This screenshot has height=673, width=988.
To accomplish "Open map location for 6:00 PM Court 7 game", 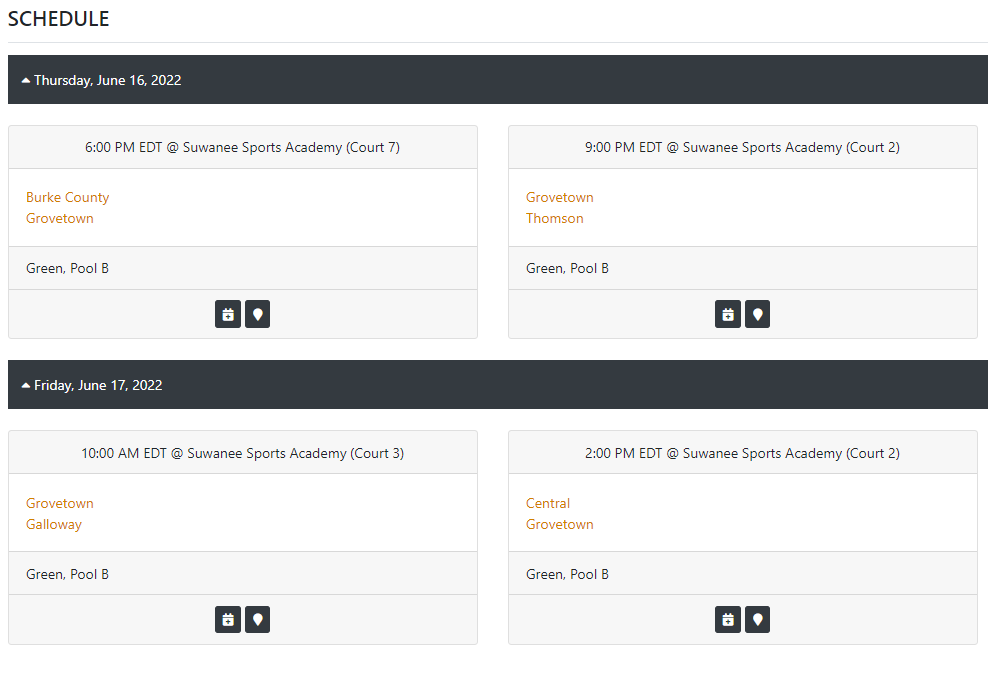I will (257, 314).
